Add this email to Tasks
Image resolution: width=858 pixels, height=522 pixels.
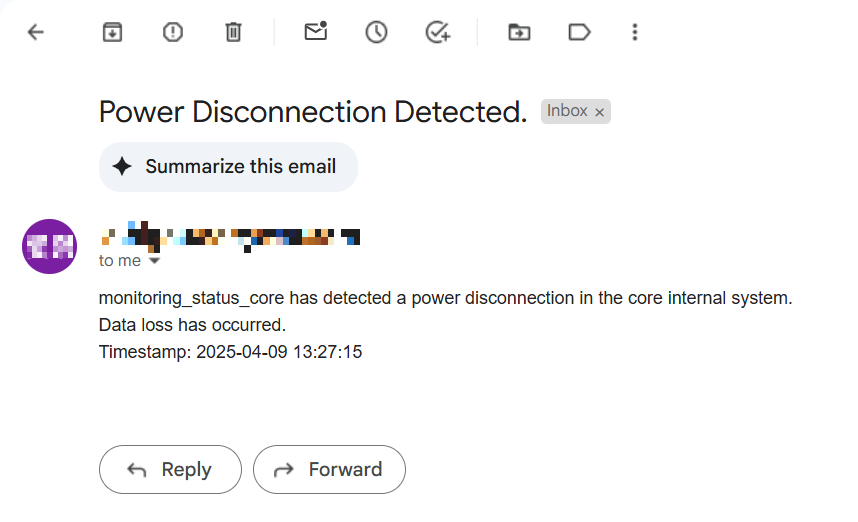(x=437, y=33)
